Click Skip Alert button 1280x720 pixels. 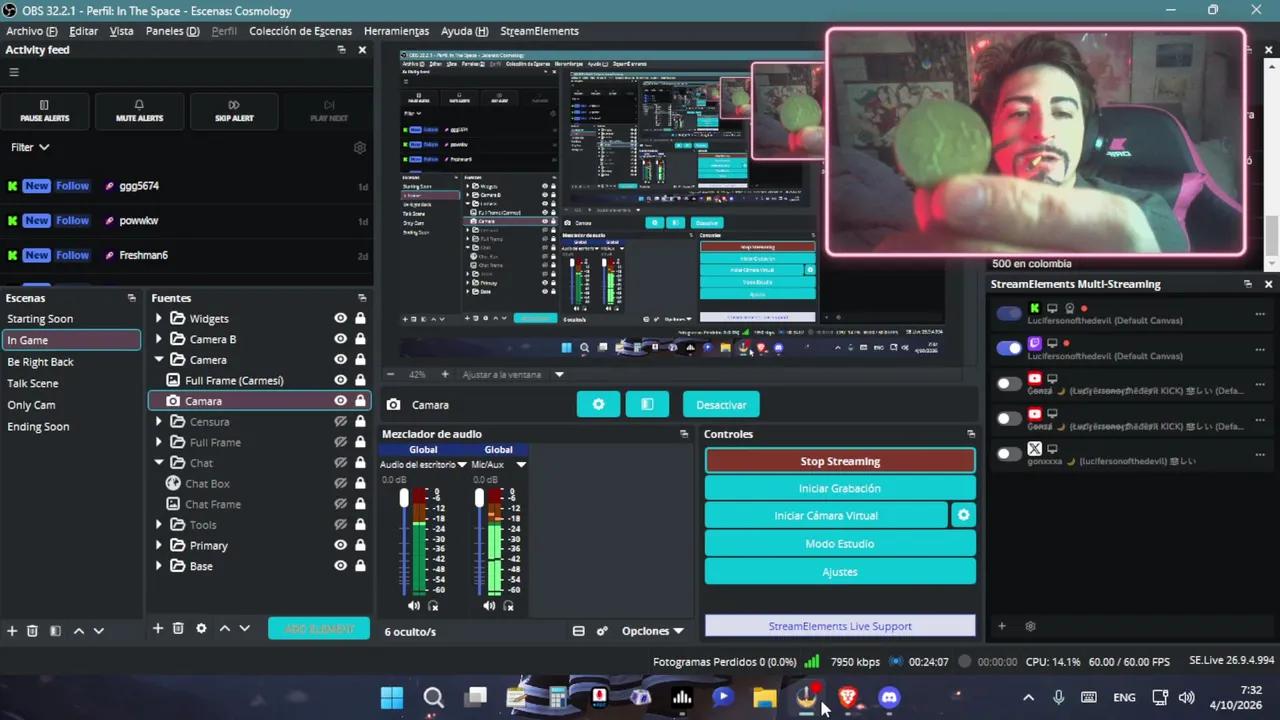point(234,111)
